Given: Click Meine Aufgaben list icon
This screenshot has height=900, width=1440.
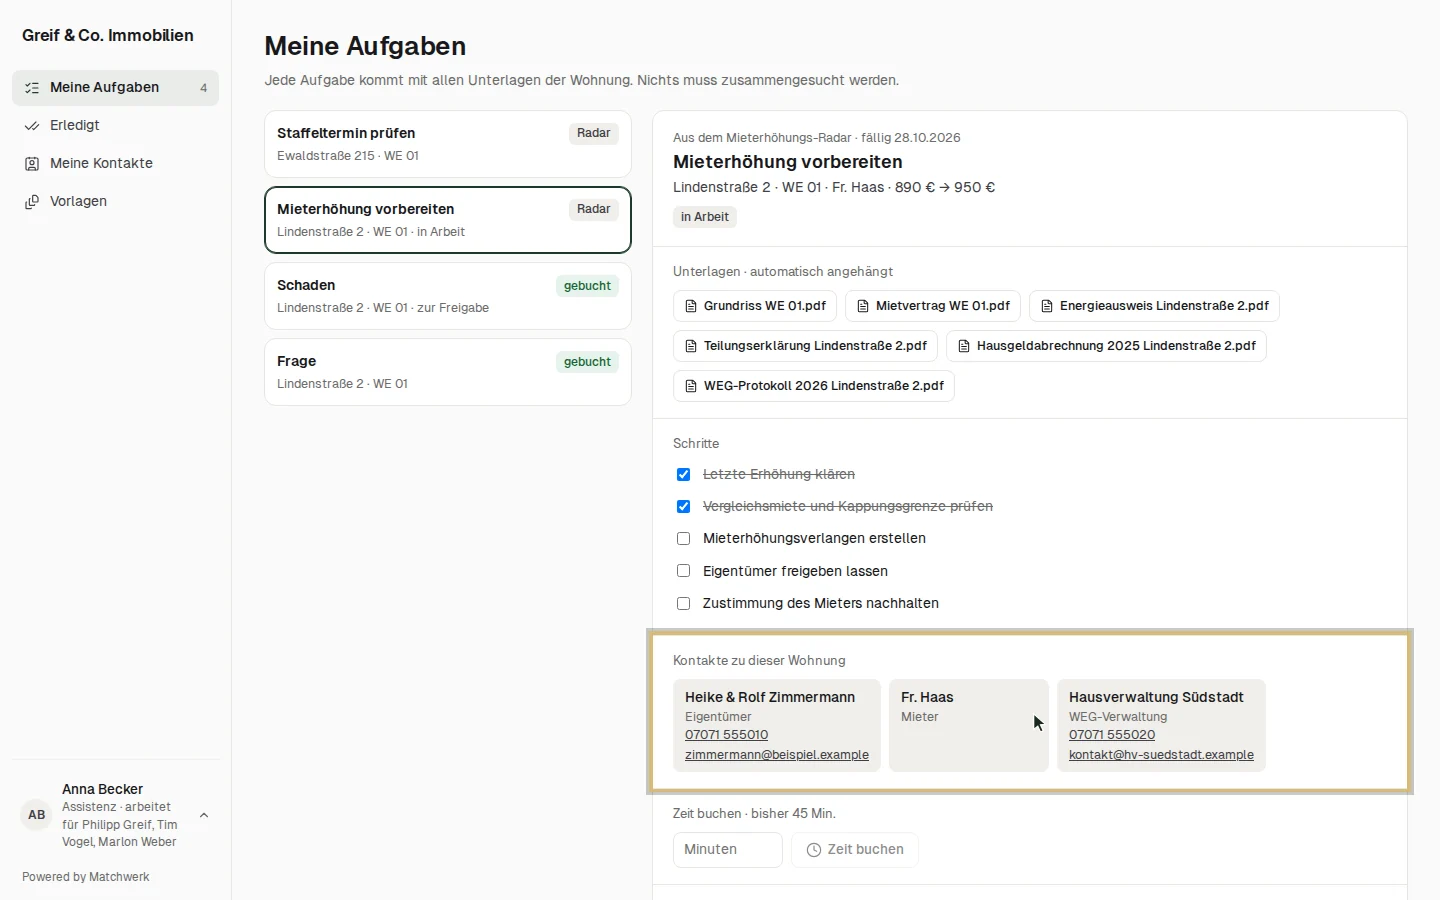Looking at the screenshot, I should [x=32, y=88].
